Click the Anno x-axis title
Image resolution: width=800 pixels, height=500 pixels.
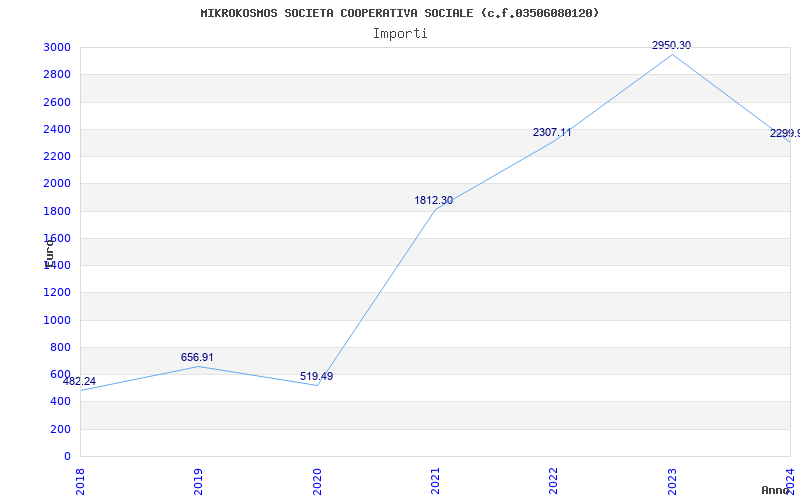776,490
